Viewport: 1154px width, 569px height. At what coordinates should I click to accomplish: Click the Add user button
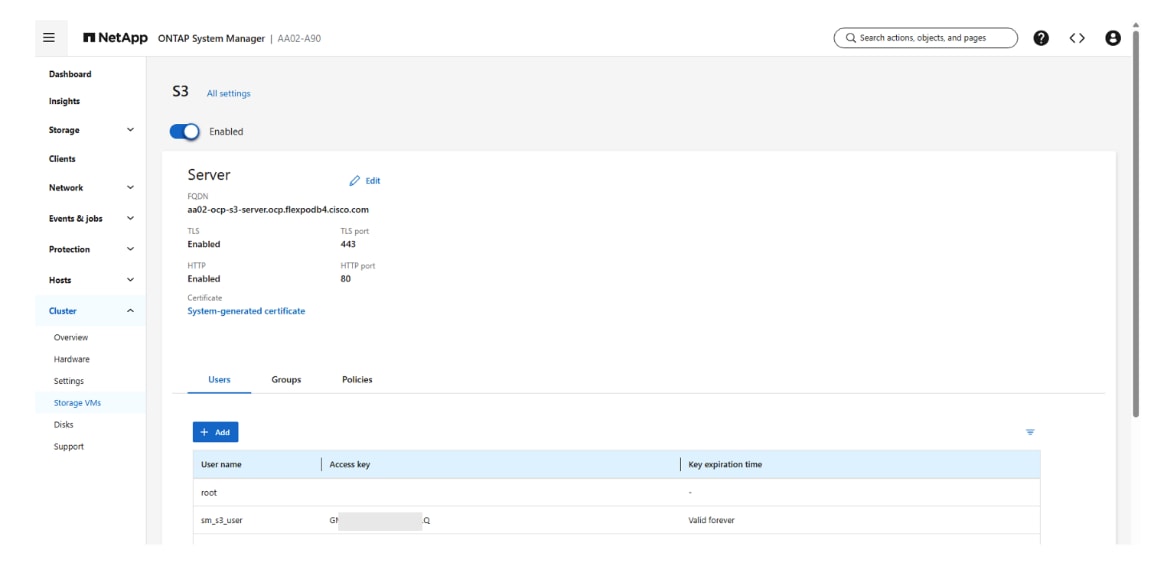point(216,432)
